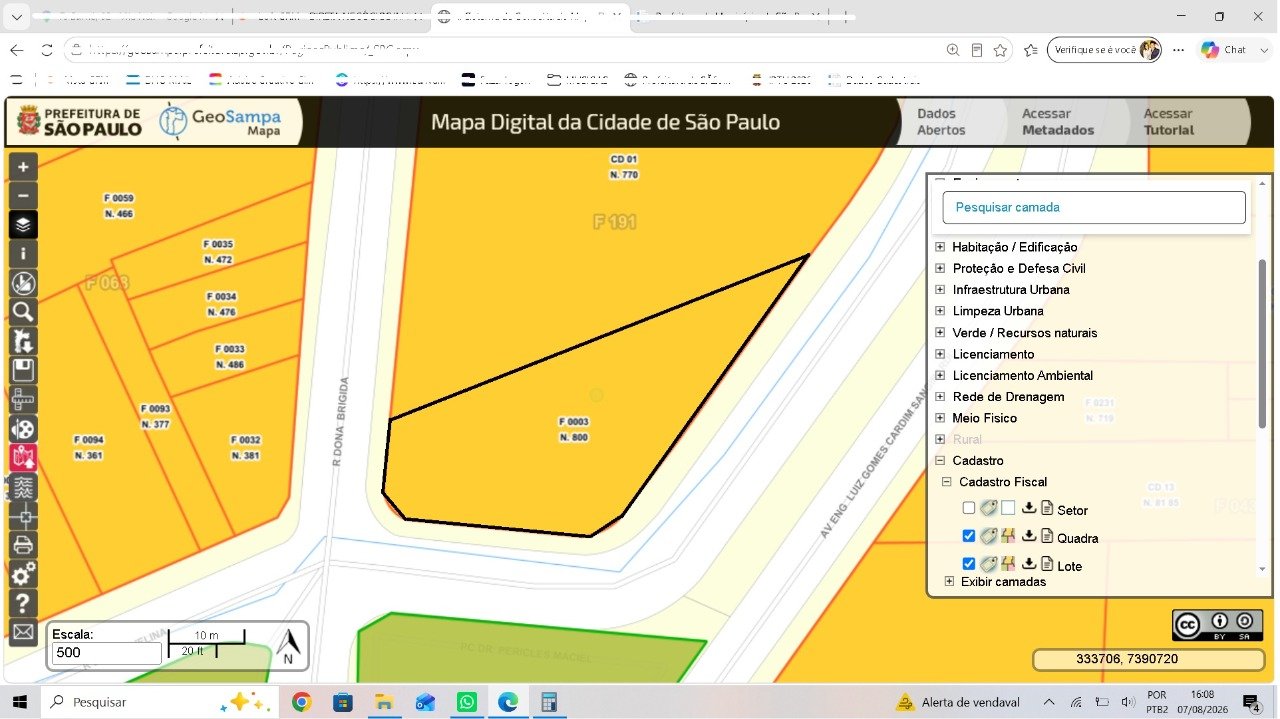The image size is (1280, 719).
Task: Zoom out with the minus map button
Action: tap(23, 196)
